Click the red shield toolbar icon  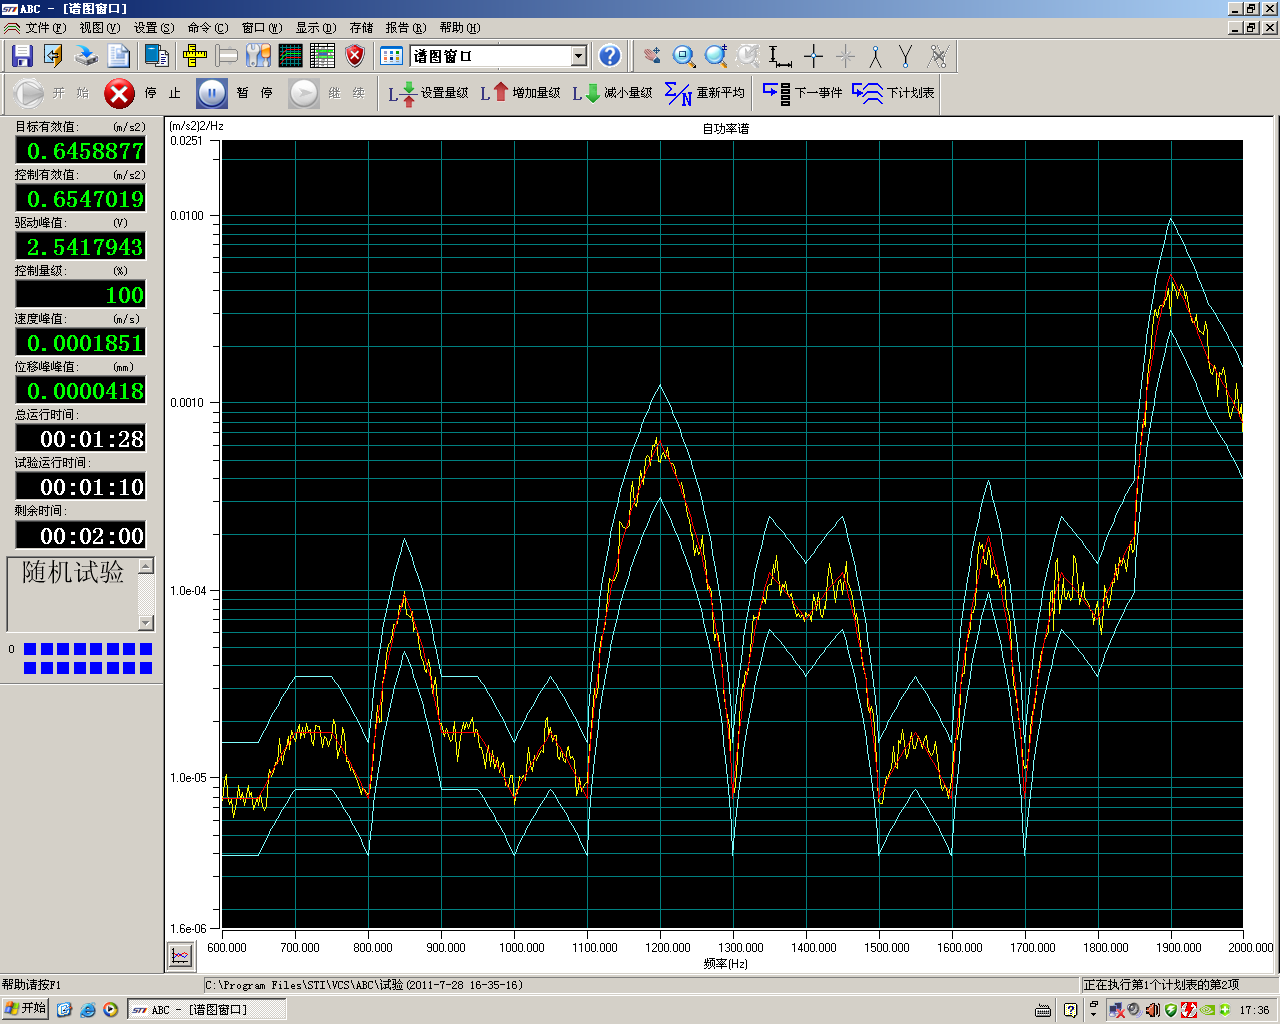click(x=354, y=56)
